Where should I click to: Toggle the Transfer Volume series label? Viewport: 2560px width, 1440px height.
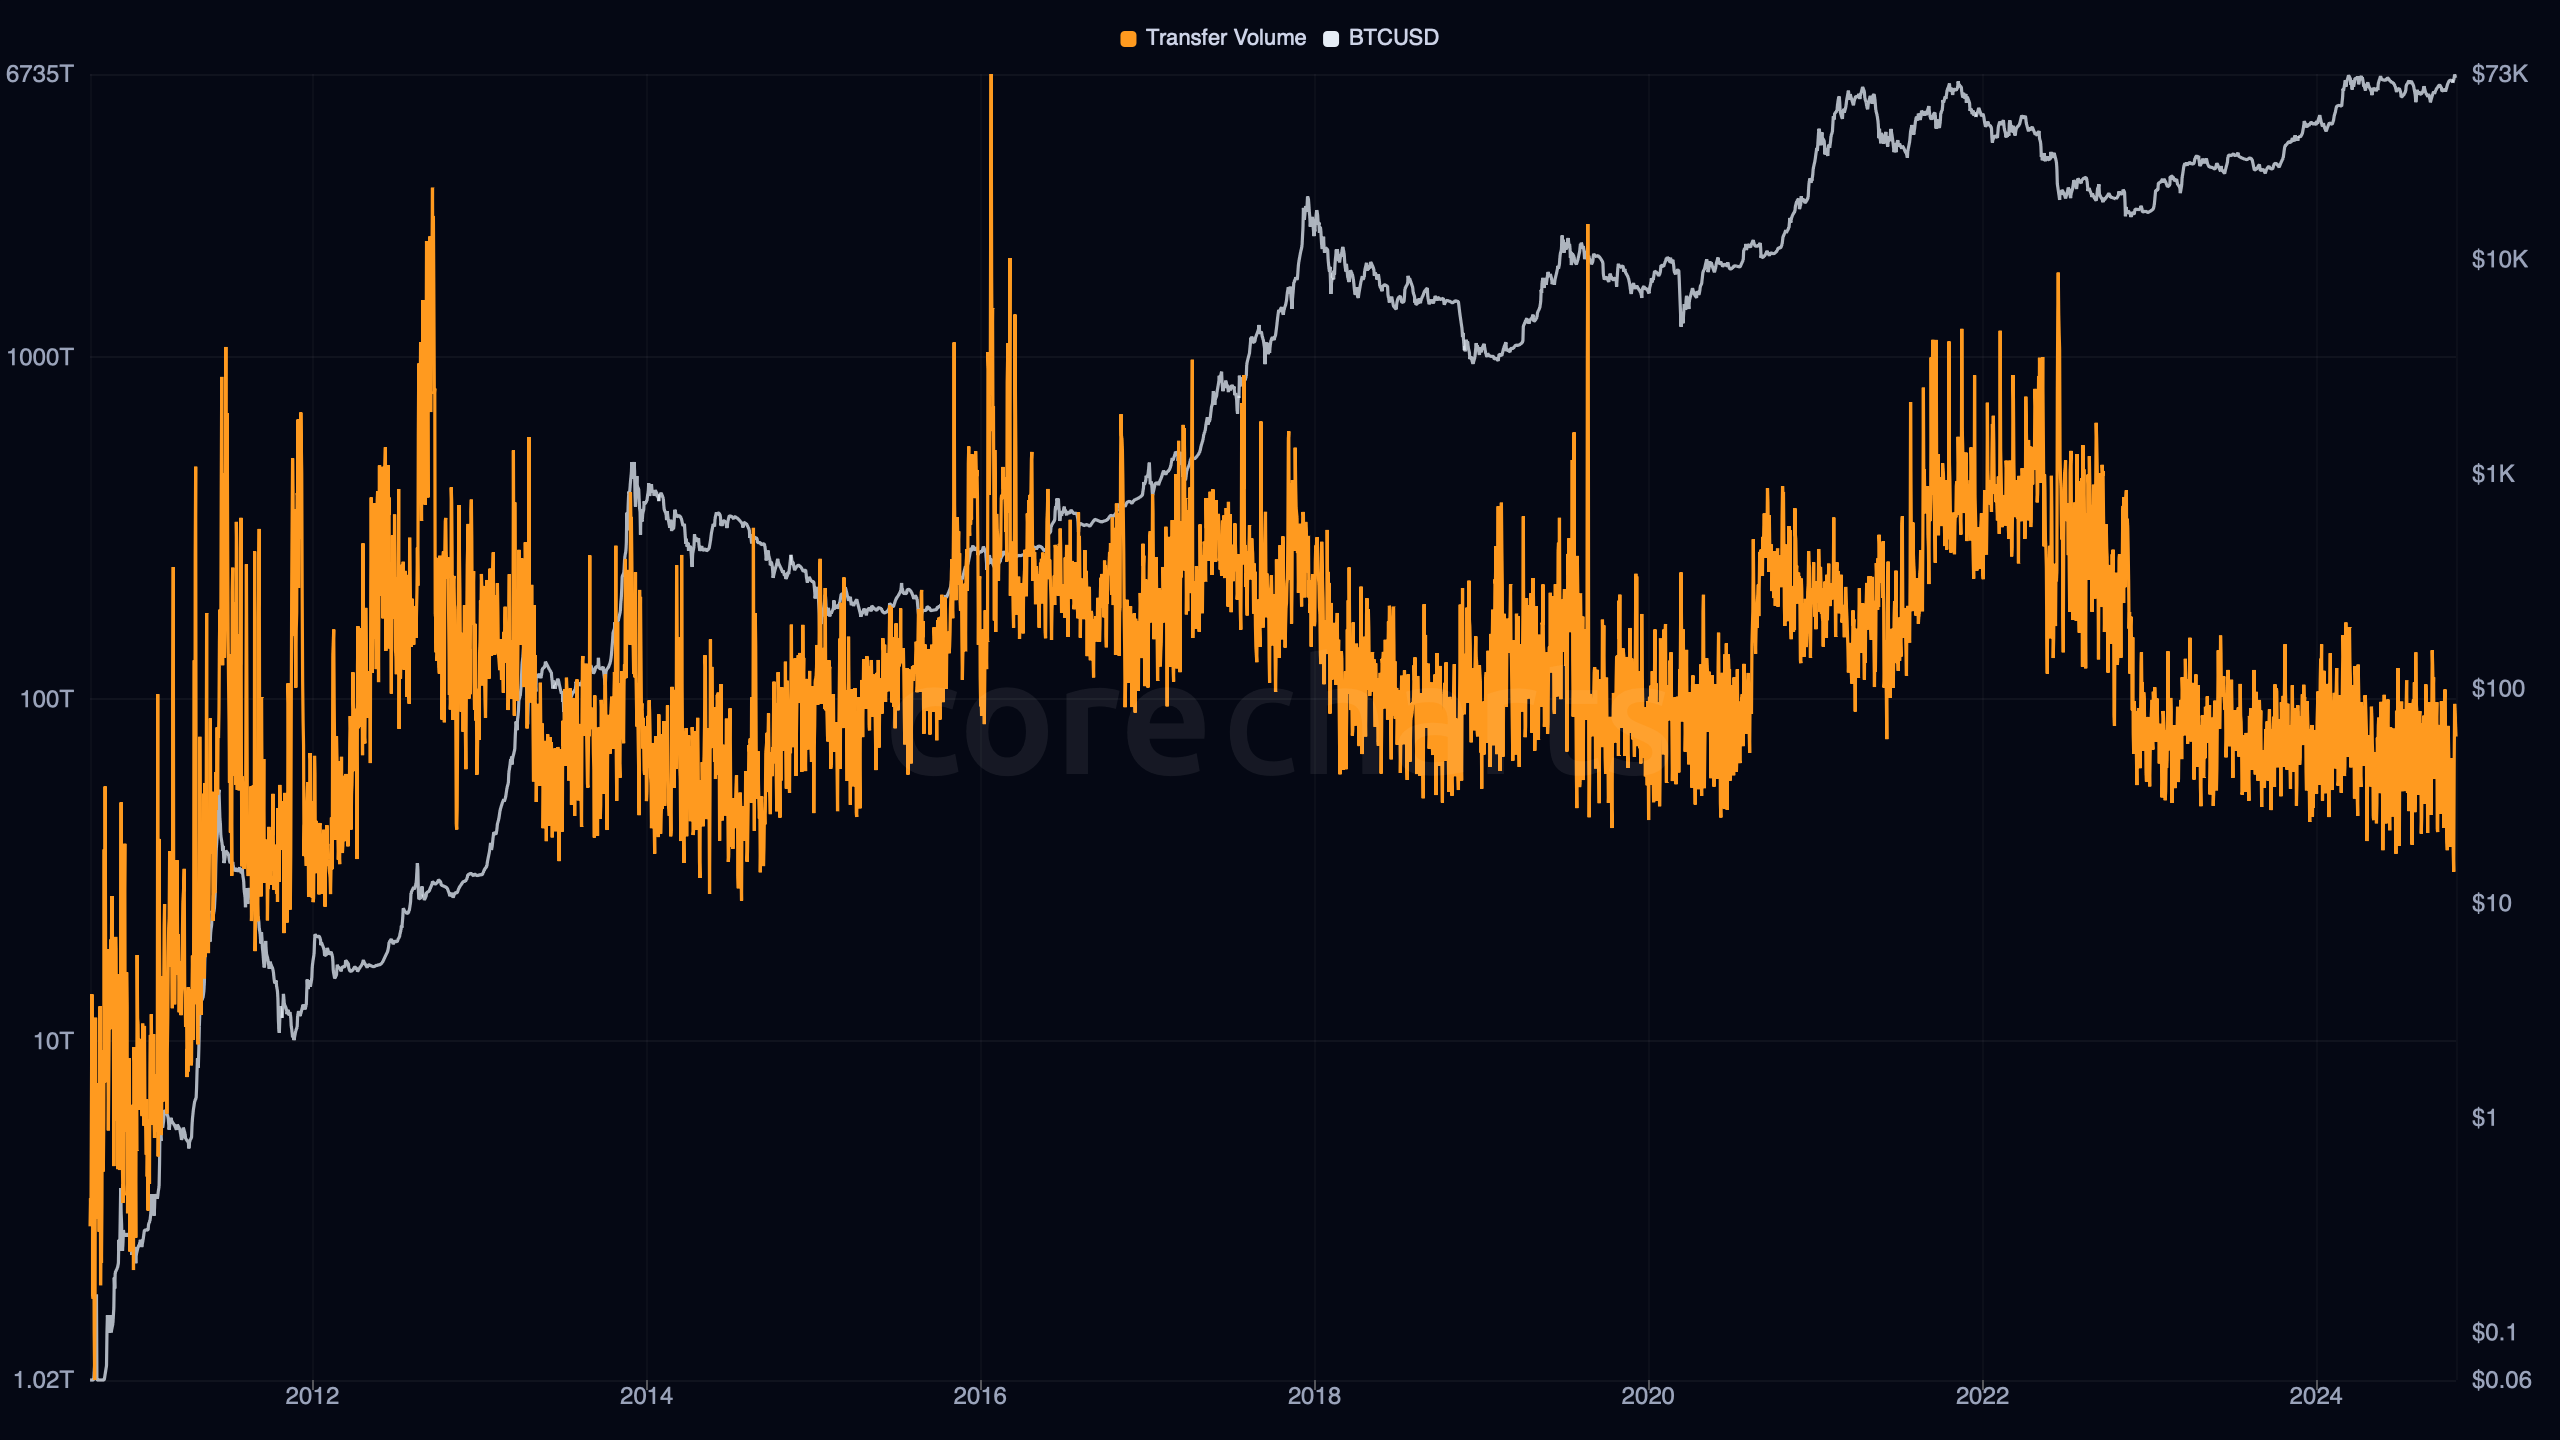(x=1225, y=38)
